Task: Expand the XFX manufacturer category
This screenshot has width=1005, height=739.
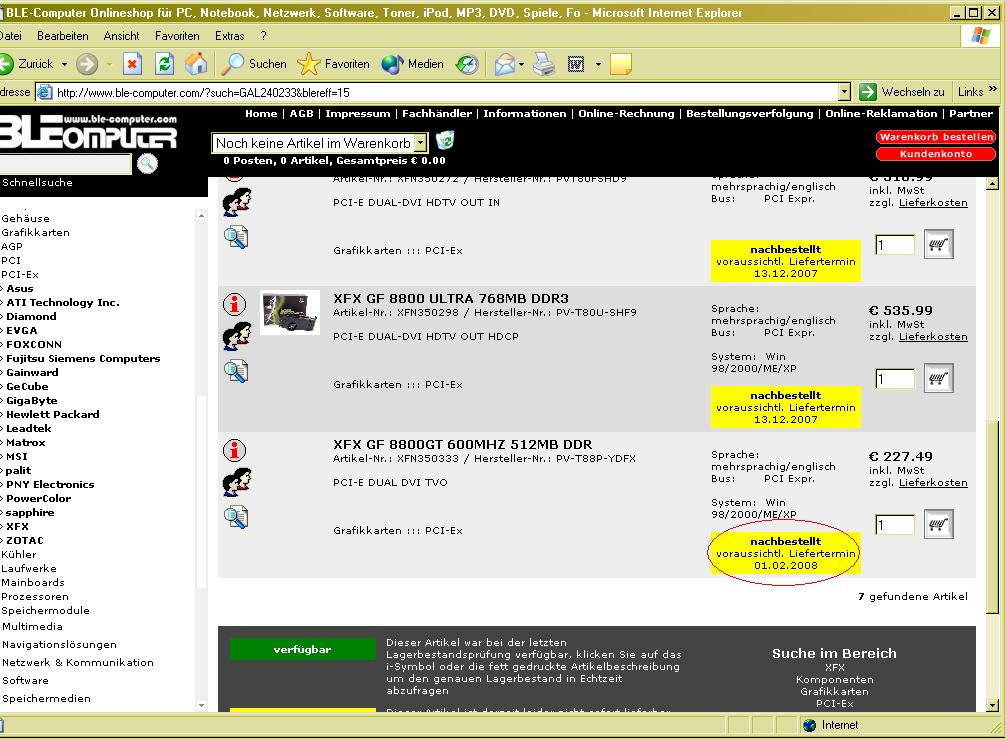Action: tap(17, 526)
